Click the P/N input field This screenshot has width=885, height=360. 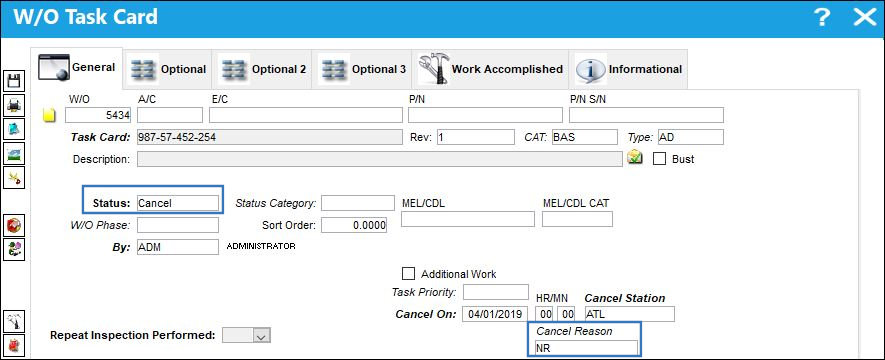point(485,115)
